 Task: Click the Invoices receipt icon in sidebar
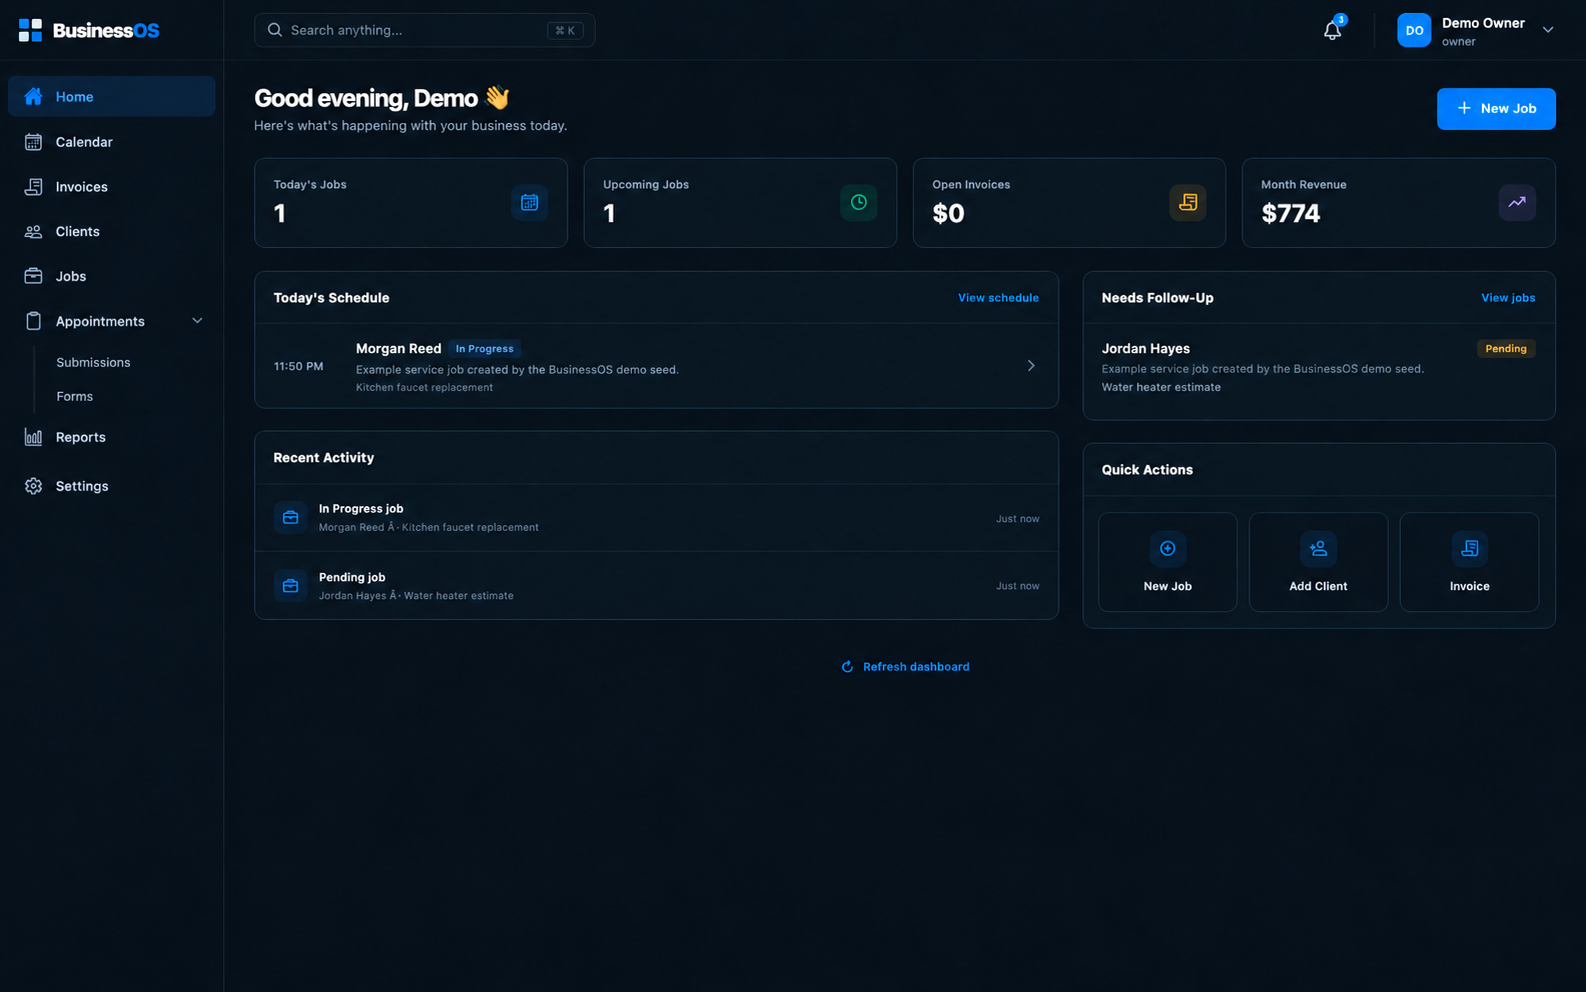[x=33, y=187]
